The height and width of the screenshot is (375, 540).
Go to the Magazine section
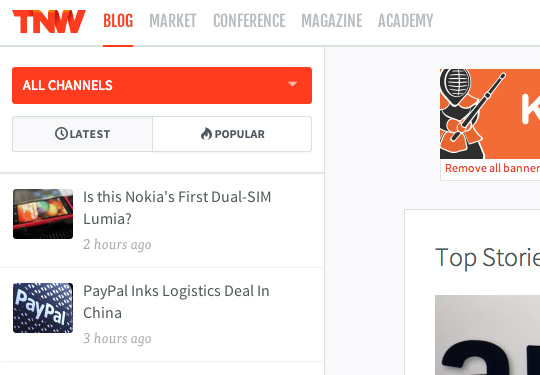[x=332, y=21]
